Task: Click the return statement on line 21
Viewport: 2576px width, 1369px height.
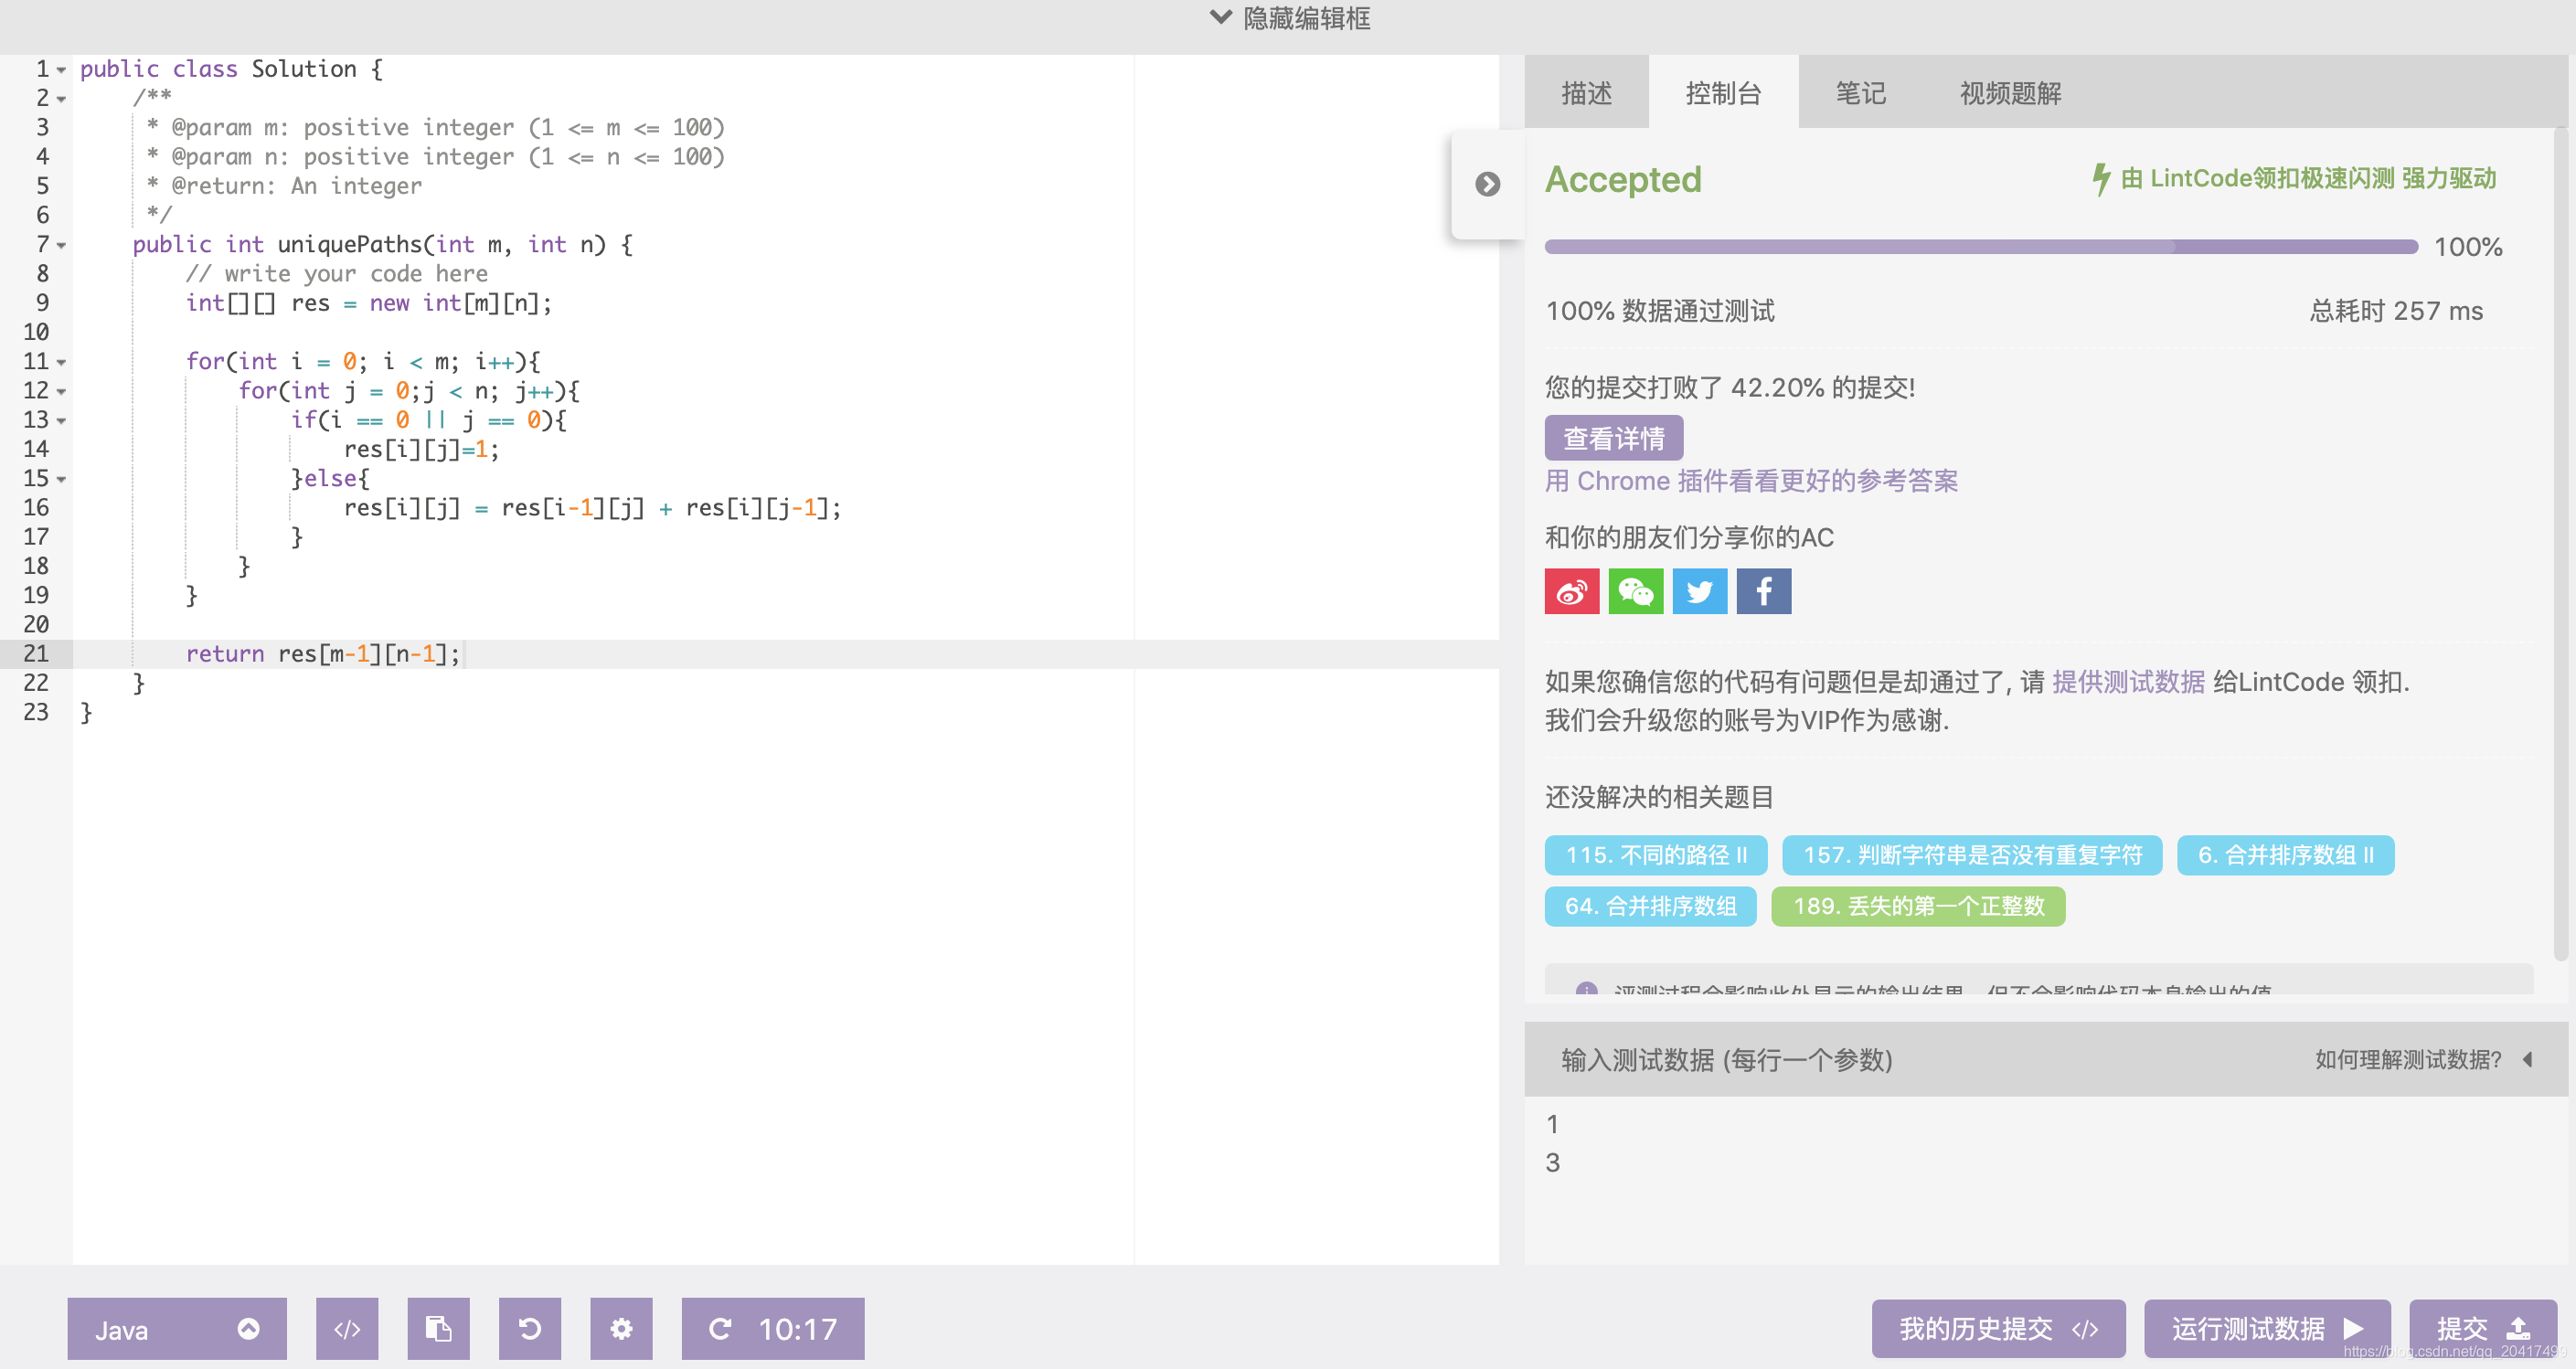Action: pyautogui.click(x=322, y=654)
